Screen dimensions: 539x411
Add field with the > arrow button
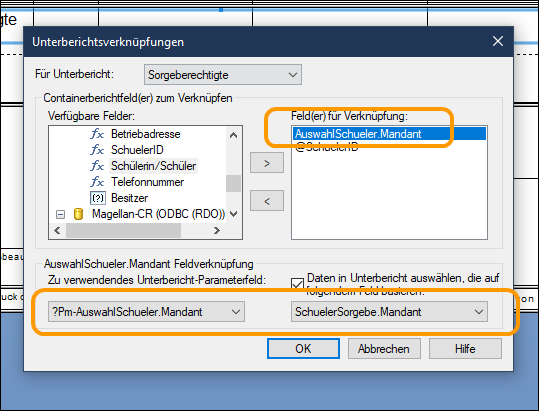coord(267,163)
